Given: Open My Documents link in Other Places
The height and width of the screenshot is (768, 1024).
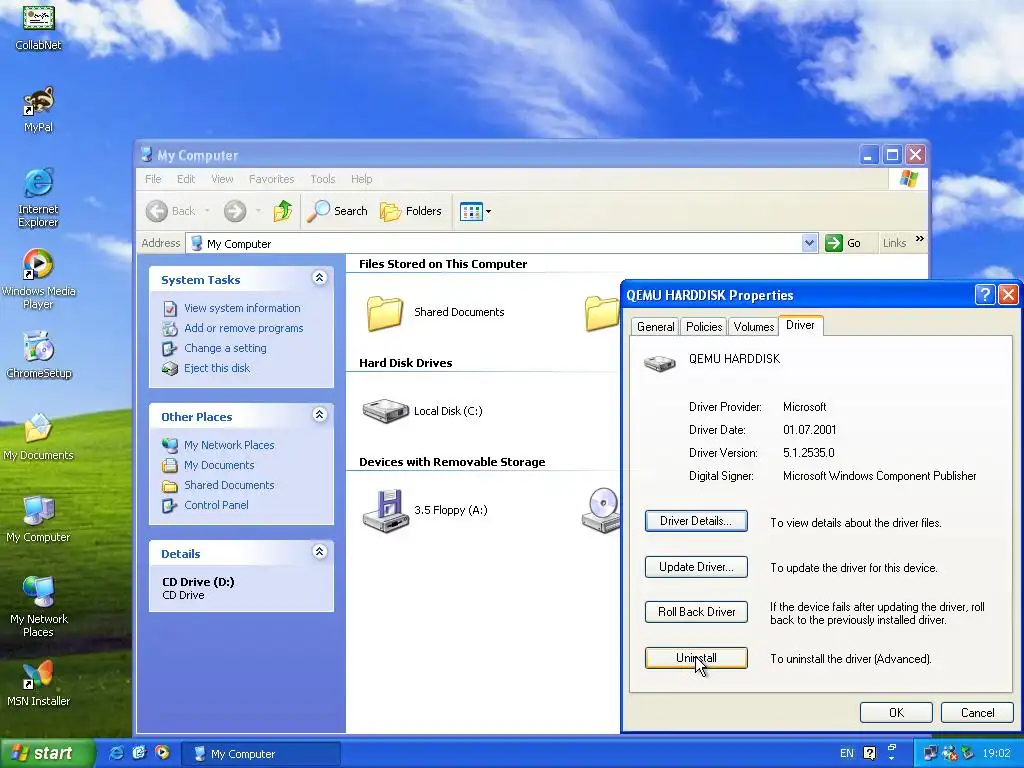Looking at the screenshot, I should (x=219, y=465).
